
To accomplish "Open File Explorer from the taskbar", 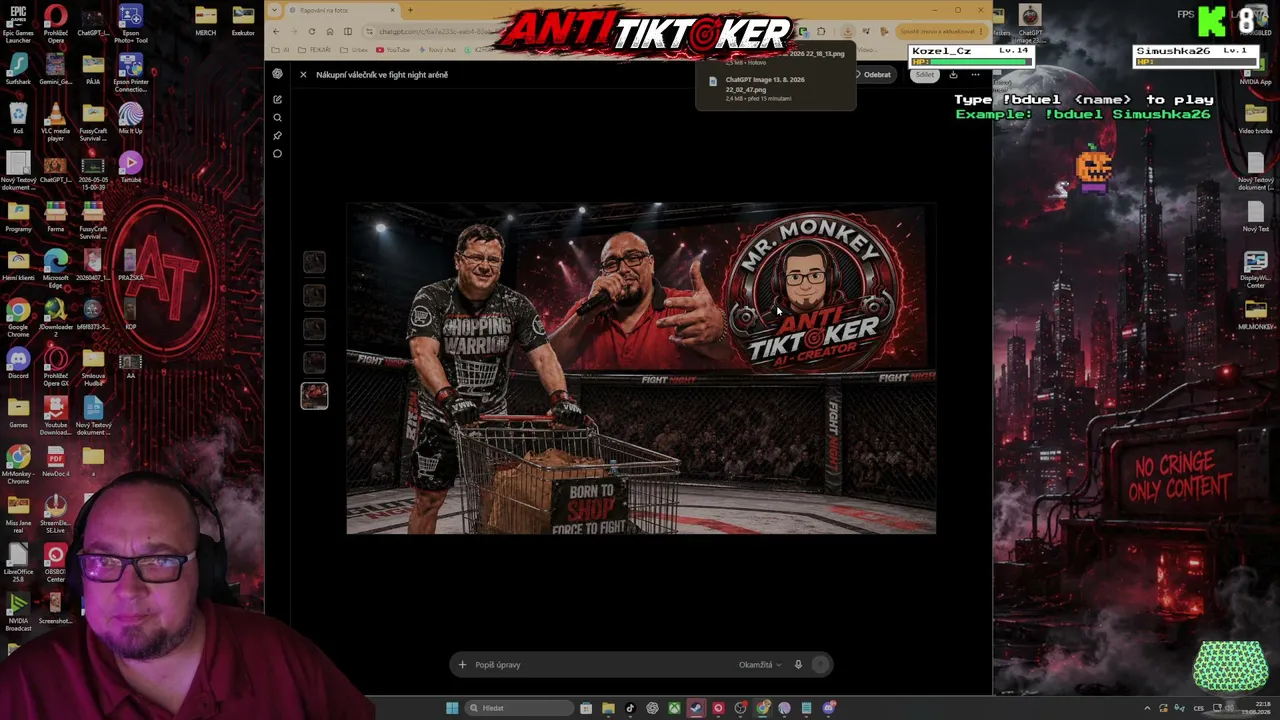I will 608,708.
